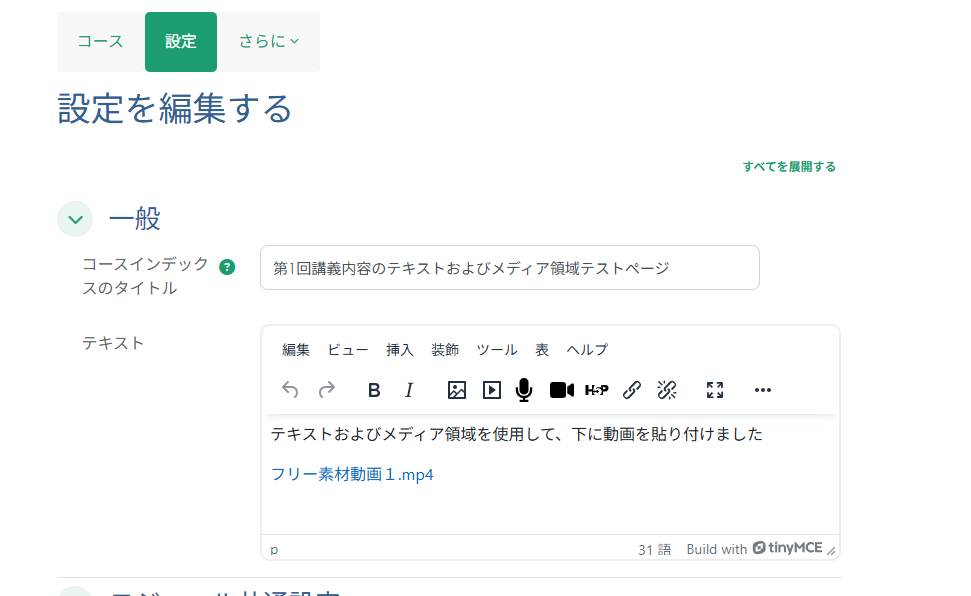971x596 pixels.
Task: Open the さらに dropdown
Action: 268,42
